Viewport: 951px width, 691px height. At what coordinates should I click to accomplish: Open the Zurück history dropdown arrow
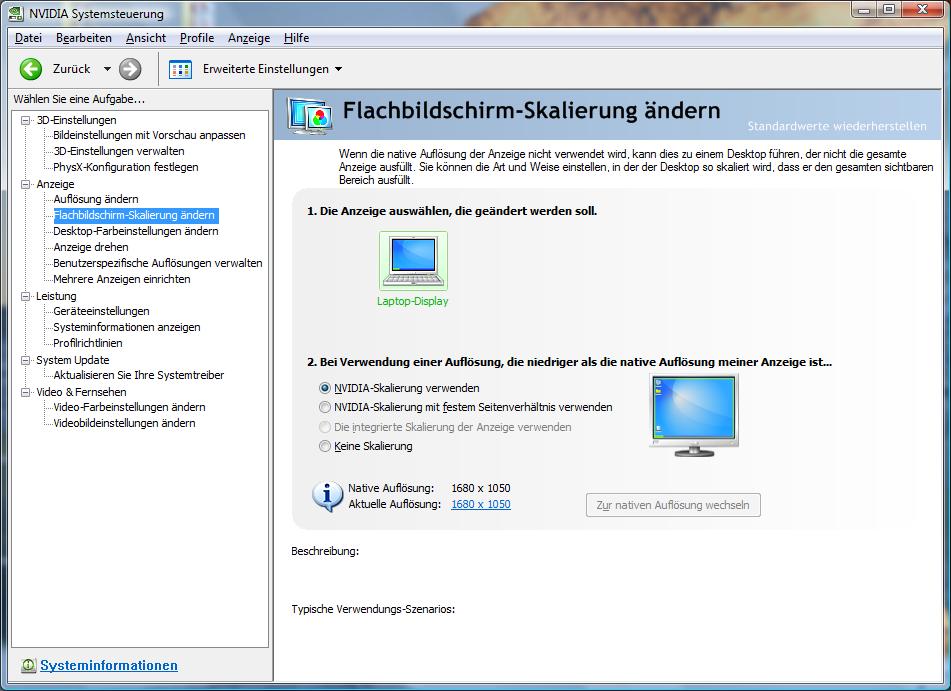coord(107,69)
